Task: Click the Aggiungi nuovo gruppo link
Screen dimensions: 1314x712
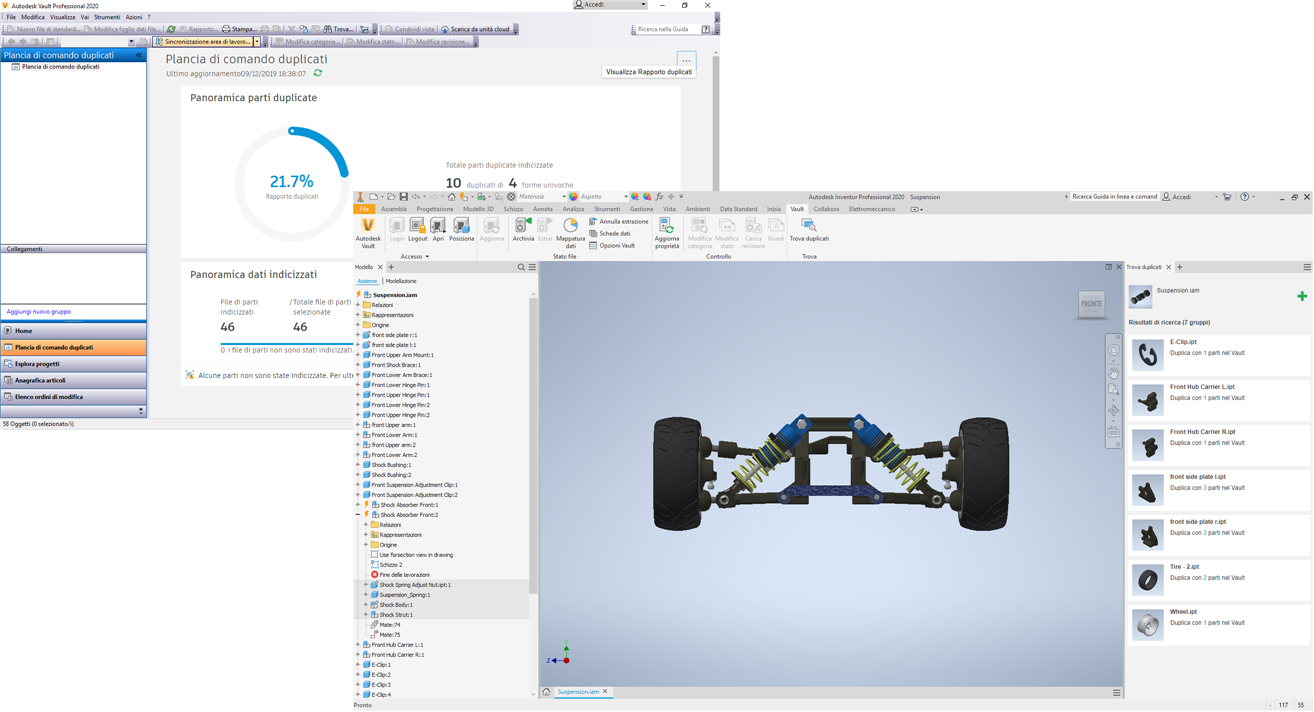Action: point(39,312)
